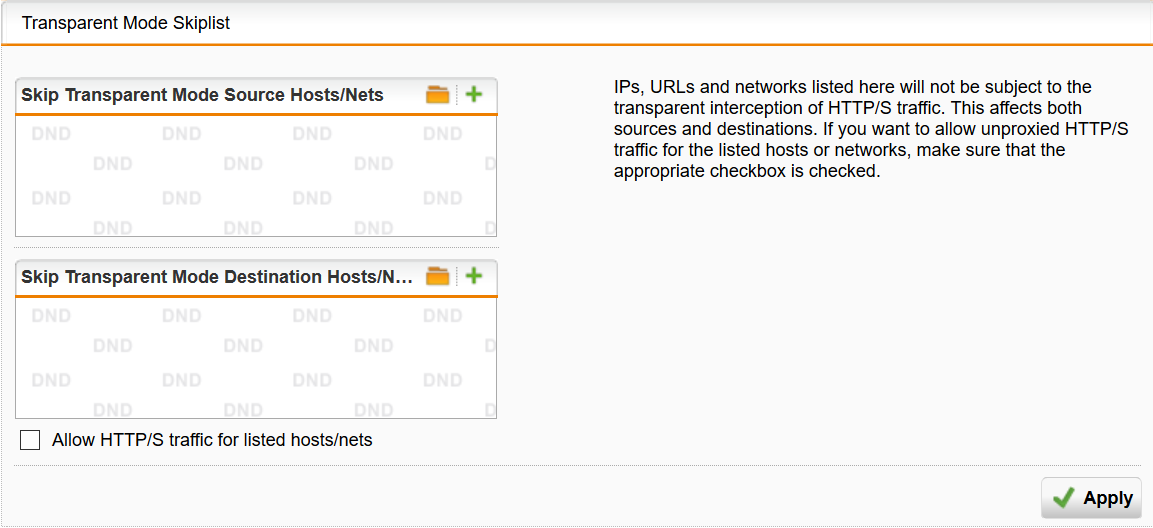Click the dotted line above Apply
Screen dimensions: 1153x528
[x=578, y=465]
